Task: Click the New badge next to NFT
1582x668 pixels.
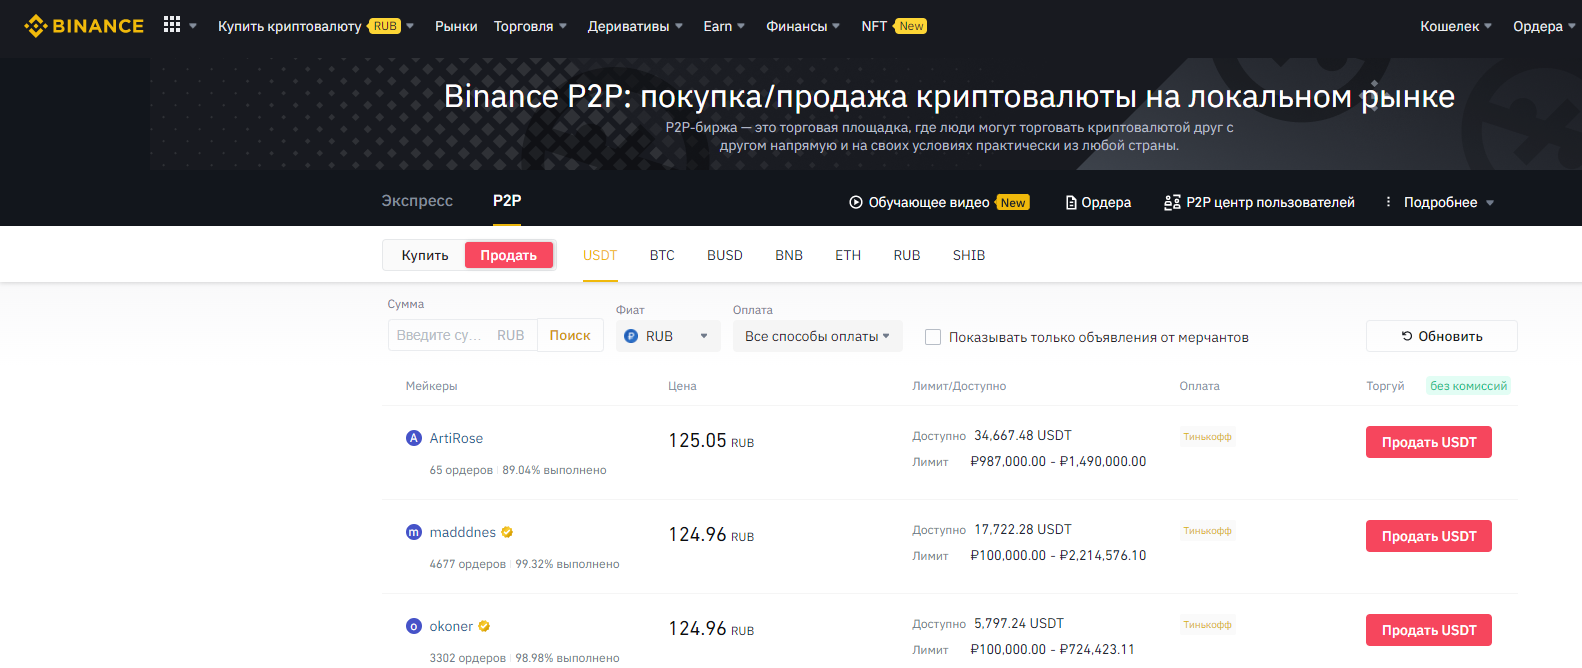Action: coord(911,26)
